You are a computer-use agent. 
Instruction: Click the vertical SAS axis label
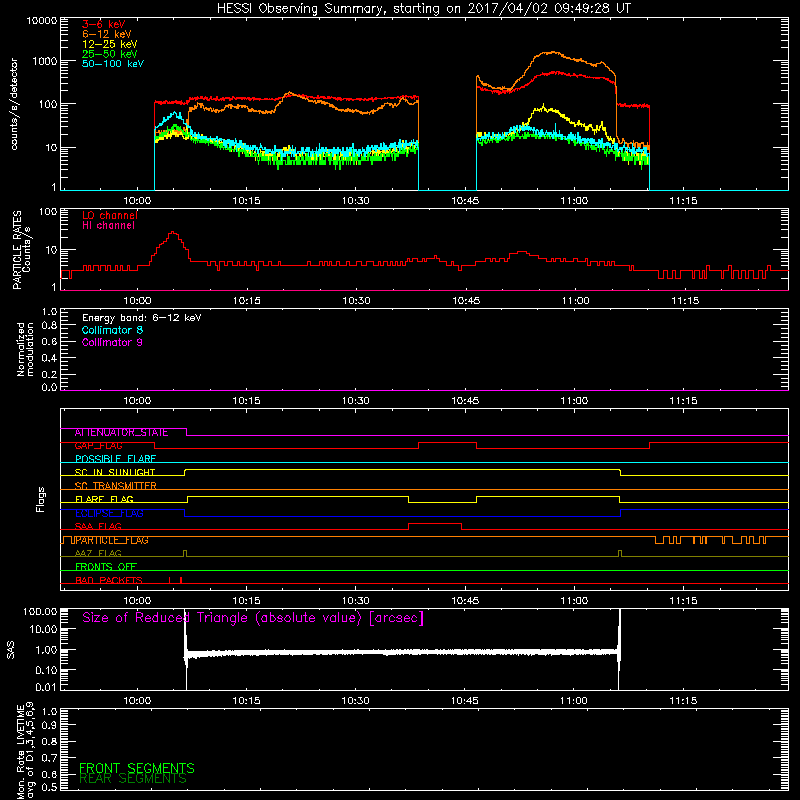(x=11, y=650)
